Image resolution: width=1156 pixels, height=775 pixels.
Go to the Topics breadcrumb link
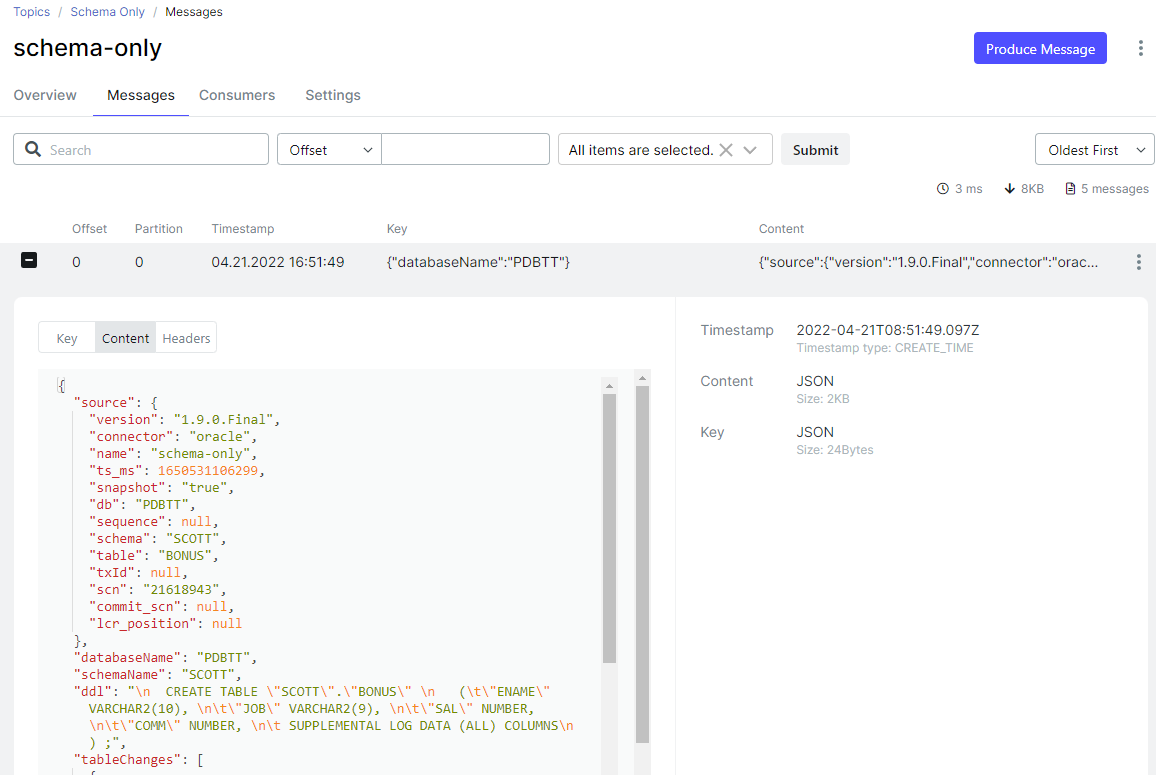tap(32, 12)
